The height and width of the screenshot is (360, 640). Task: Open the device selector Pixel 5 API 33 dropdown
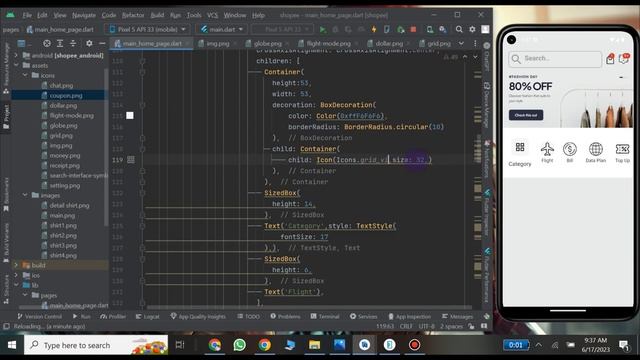pyautogui.click(x=147, y=29)
